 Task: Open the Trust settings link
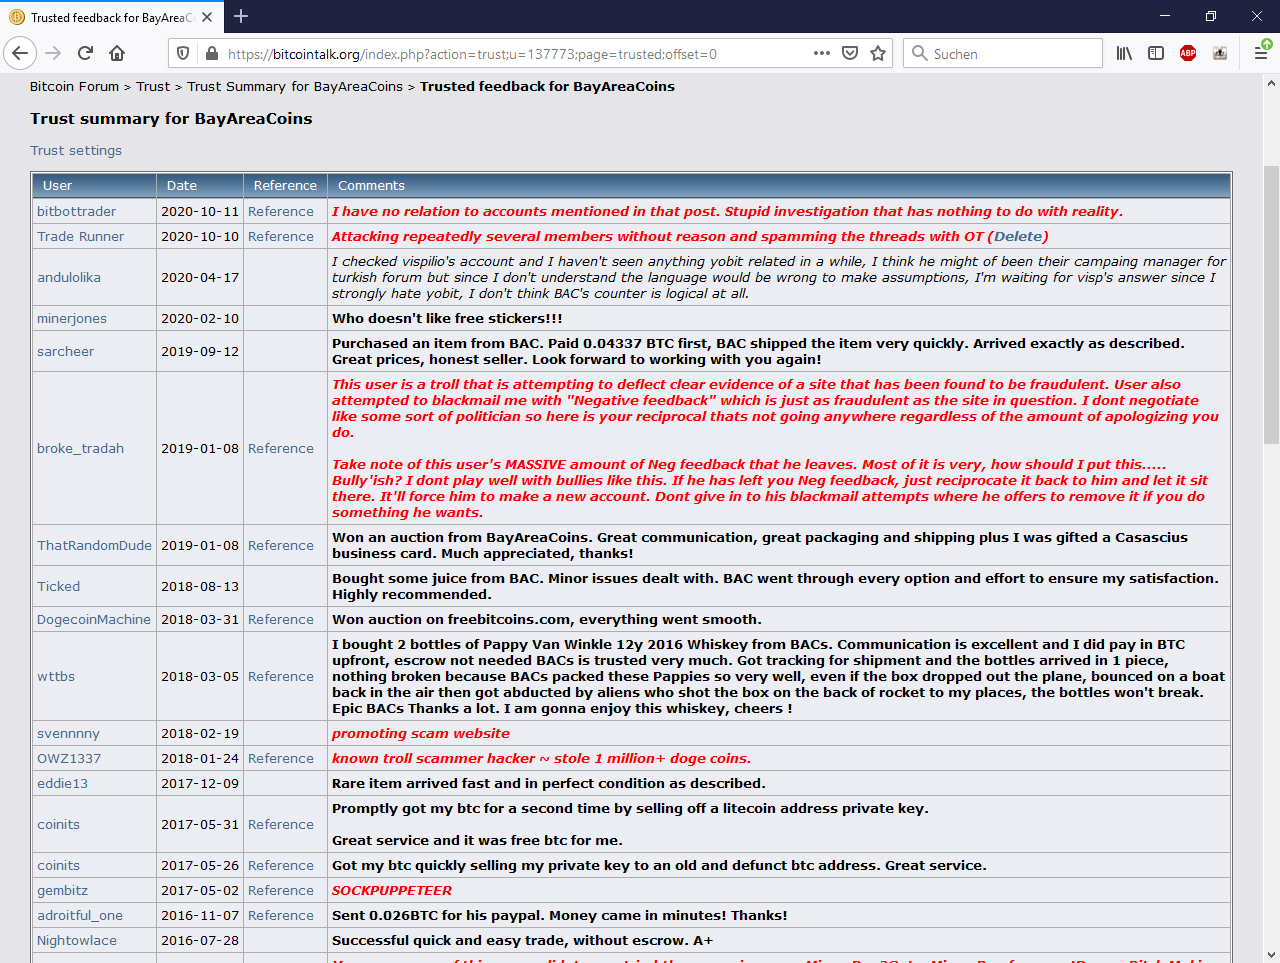tap(76, 151)
